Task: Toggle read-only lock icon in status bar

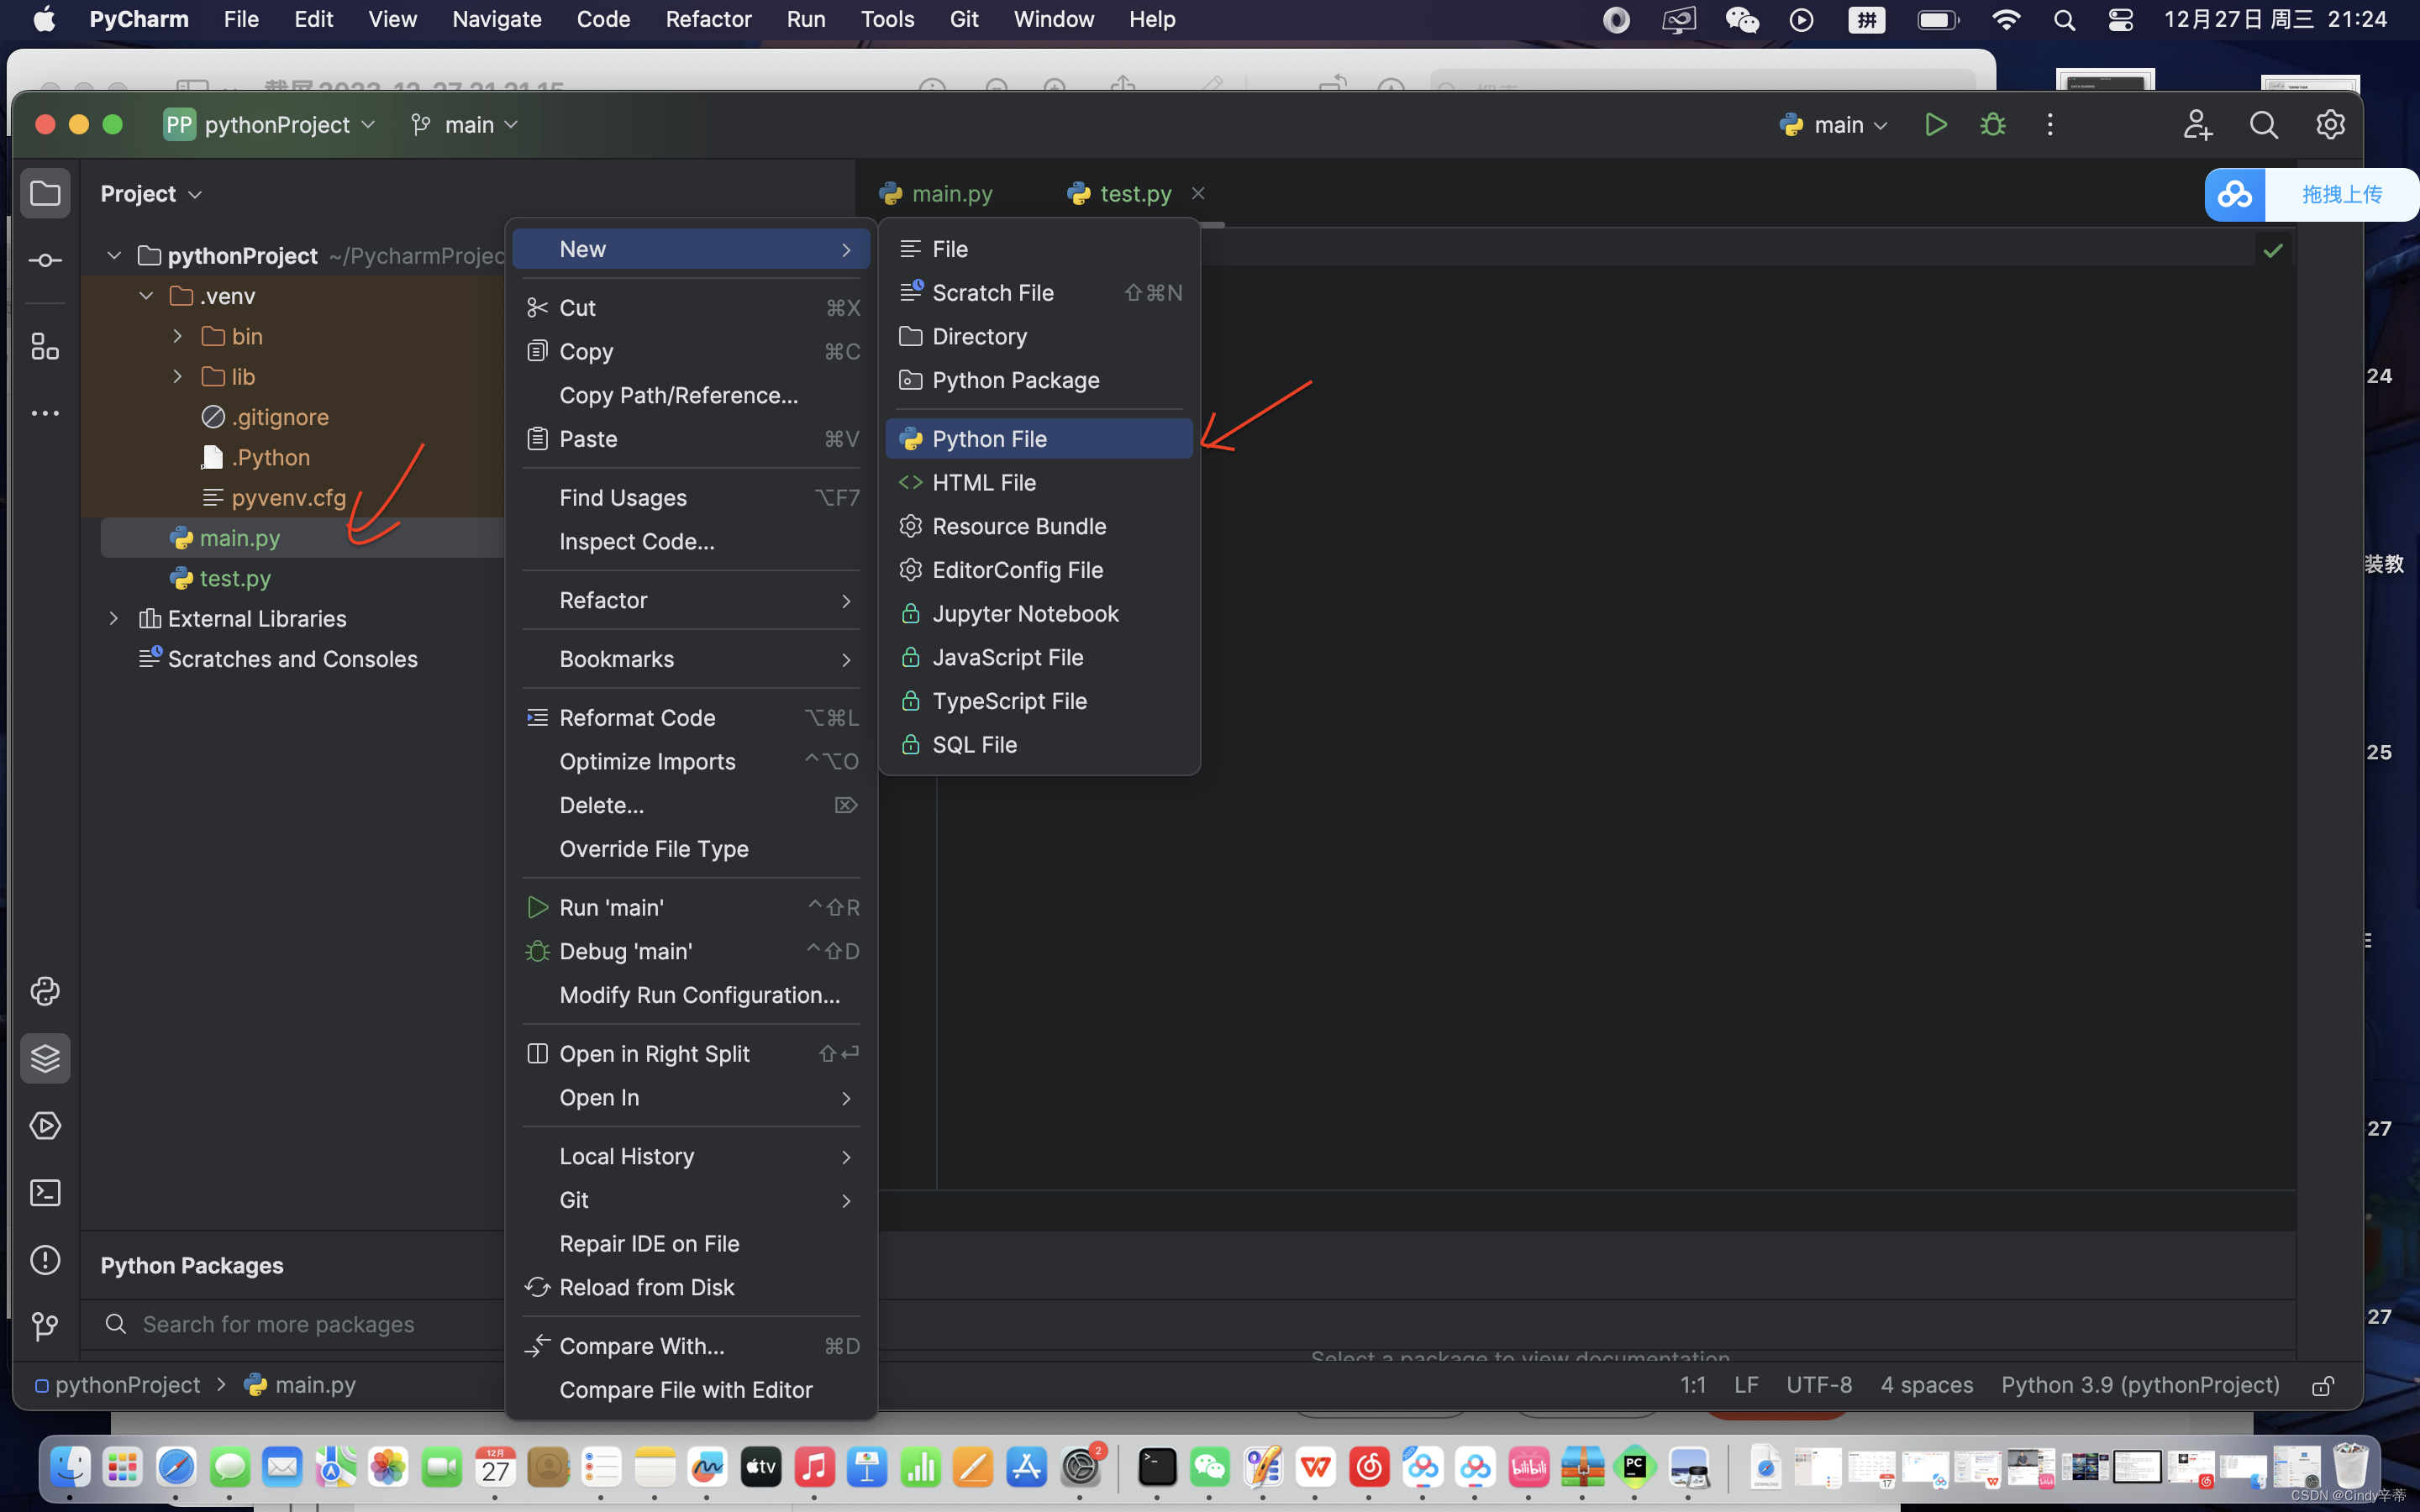Action: click(x=2322, y=1385)
